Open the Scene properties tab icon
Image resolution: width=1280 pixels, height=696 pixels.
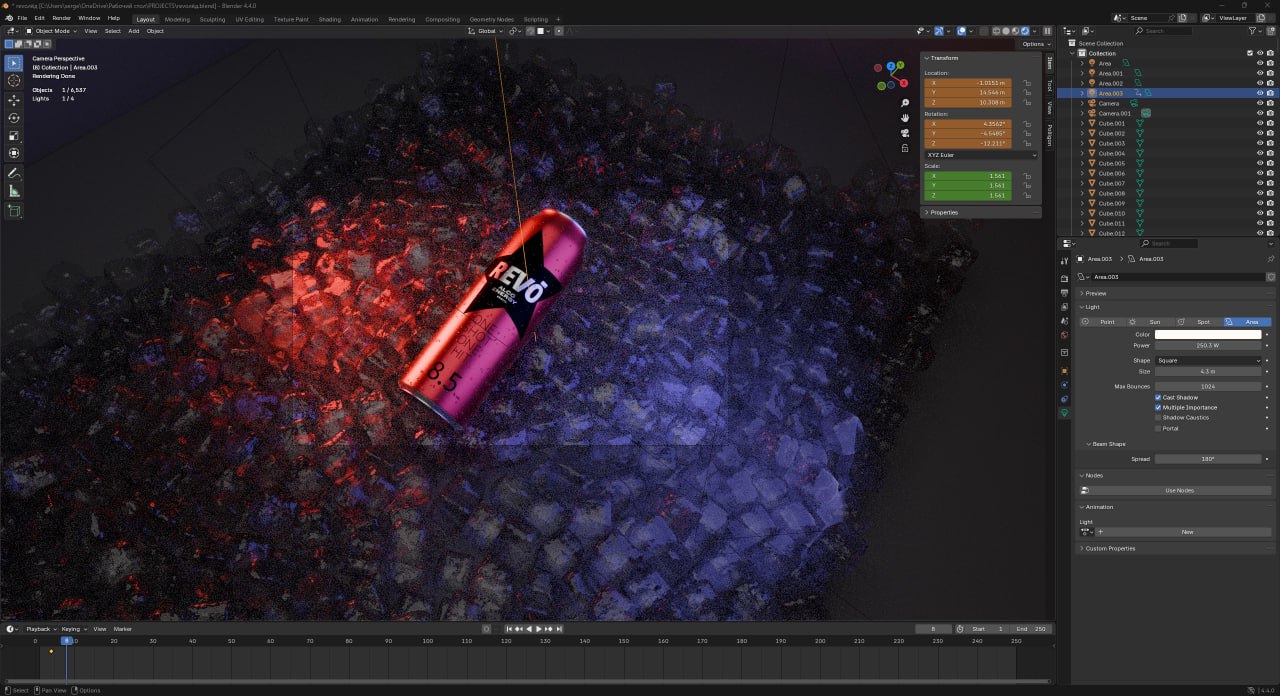point(1064,321)
